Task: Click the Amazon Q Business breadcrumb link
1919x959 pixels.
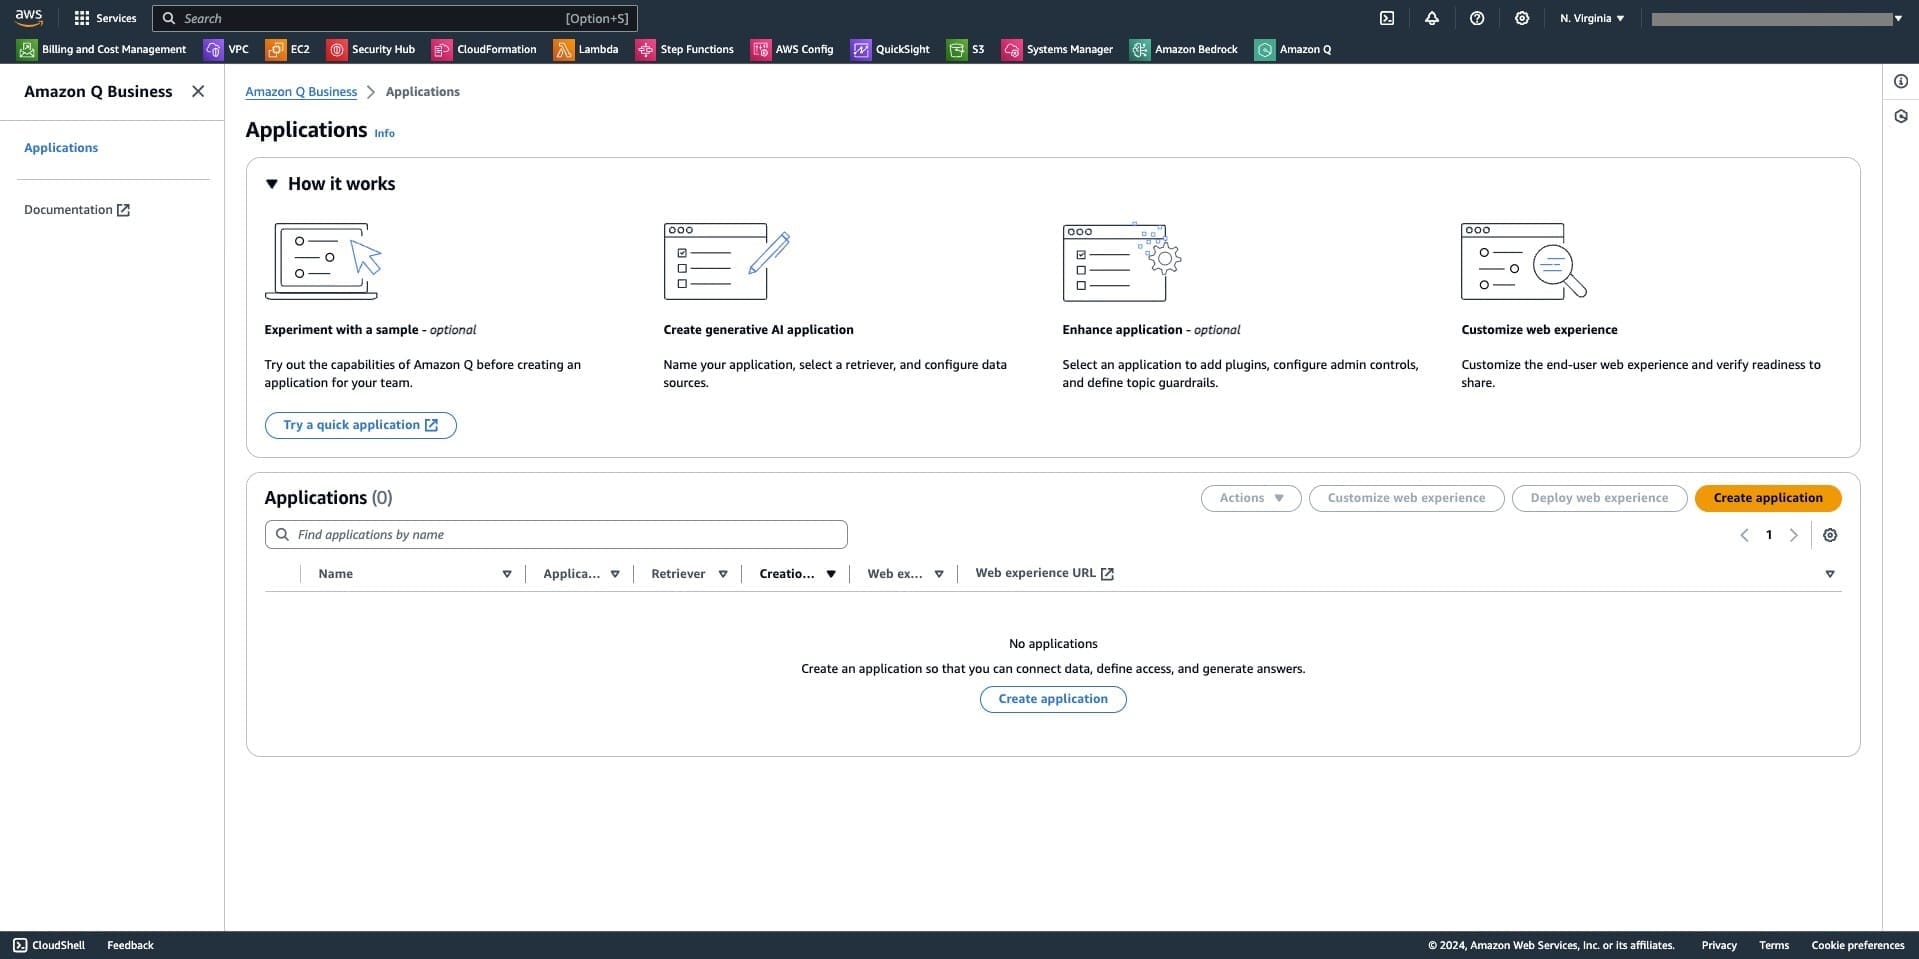Action: click(301, 92)
